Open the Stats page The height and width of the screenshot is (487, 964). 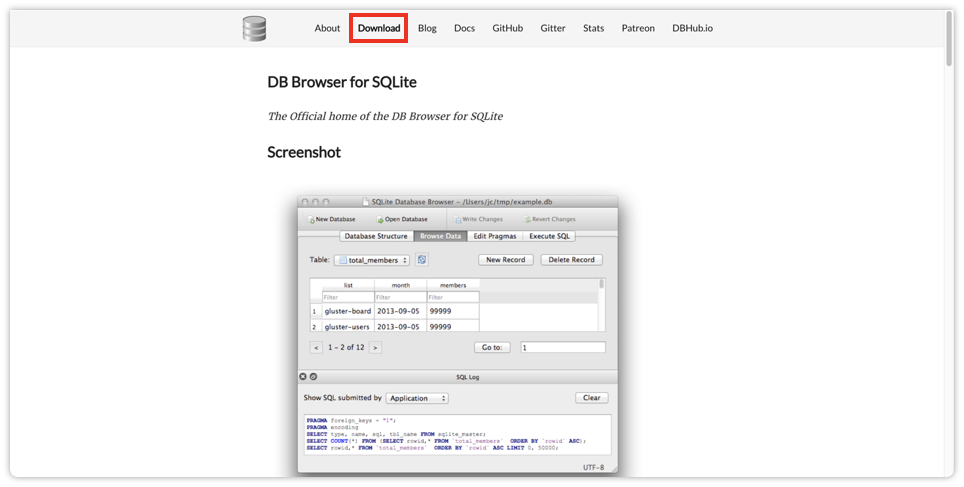593,28
